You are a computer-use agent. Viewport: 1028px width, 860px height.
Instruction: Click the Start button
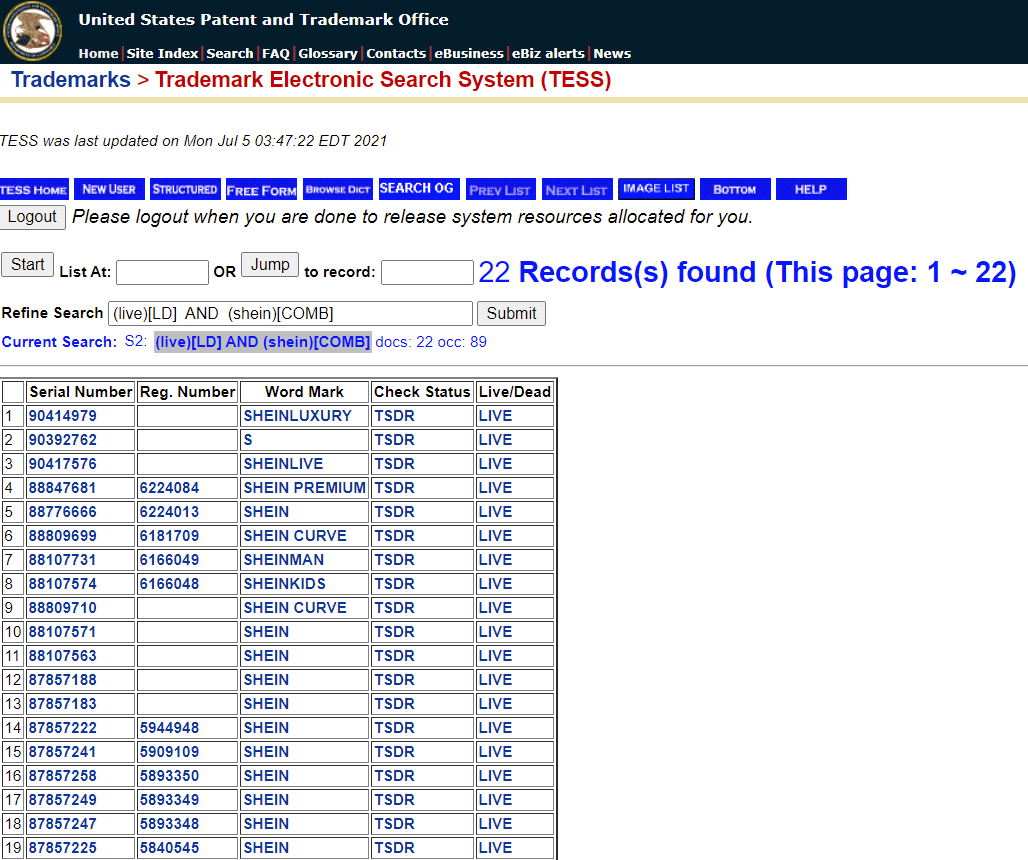(x=28, y=265)
